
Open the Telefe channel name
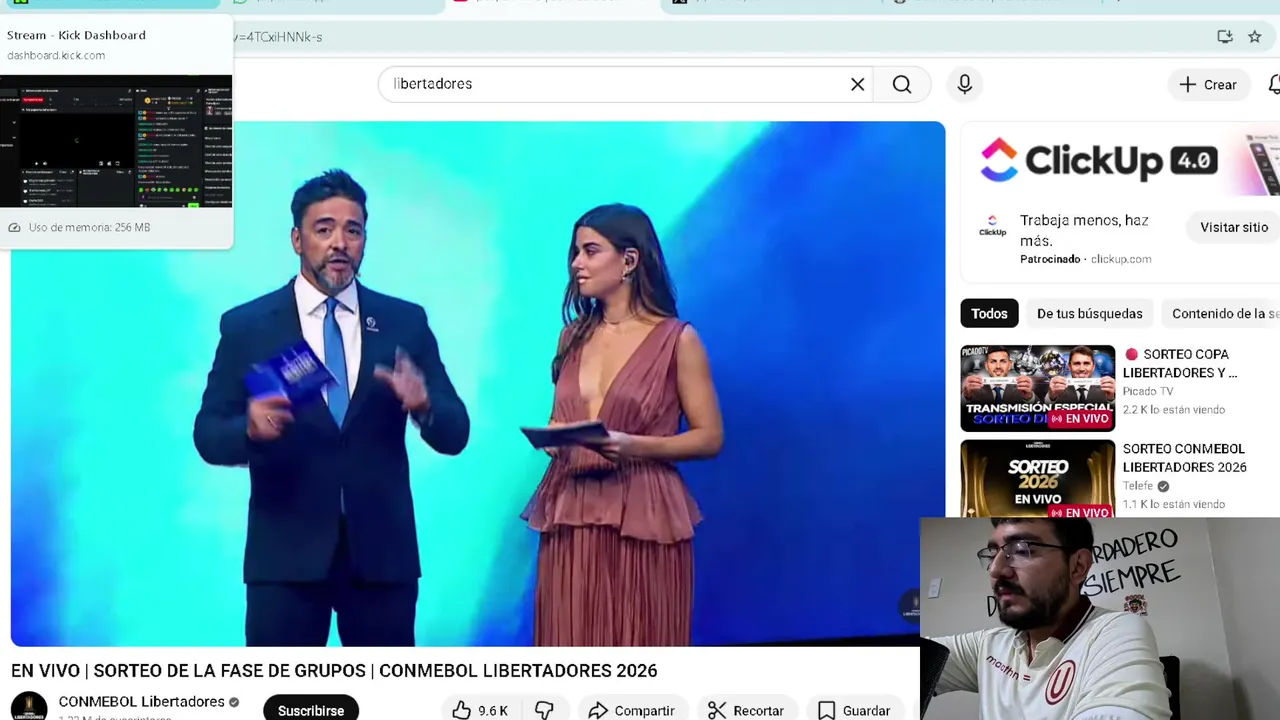(1138, 486)
